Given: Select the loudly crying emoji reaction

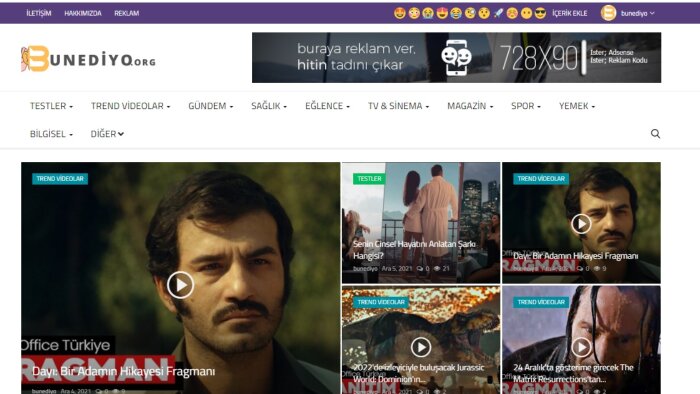Looking at the screenshot, I should point(428,13).
